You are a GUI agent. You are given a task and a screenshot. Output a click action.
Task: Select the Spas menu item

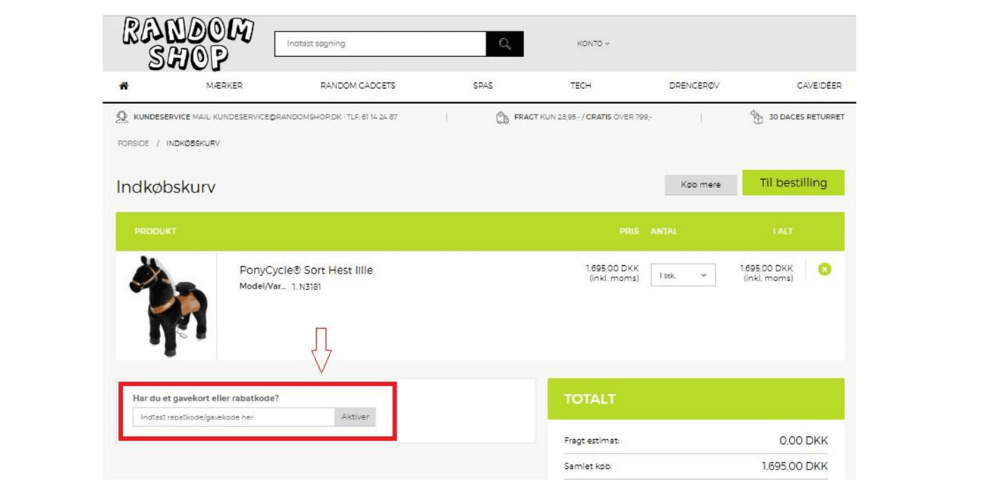(x=482, y=86)
